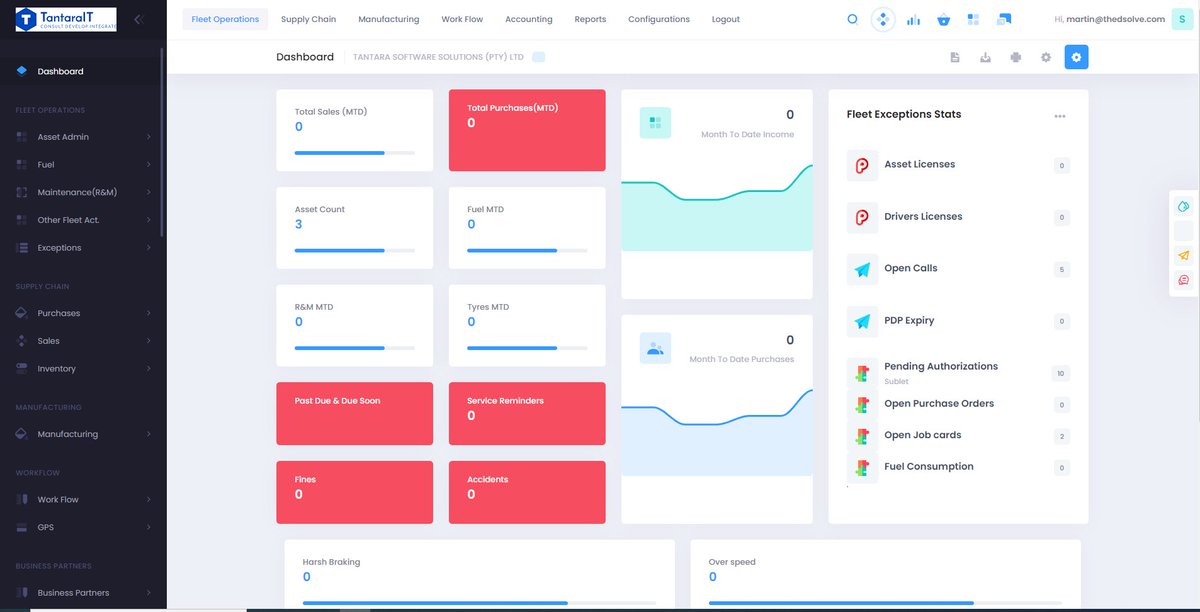Switch to the Supply Chain tab

[308, 18]
